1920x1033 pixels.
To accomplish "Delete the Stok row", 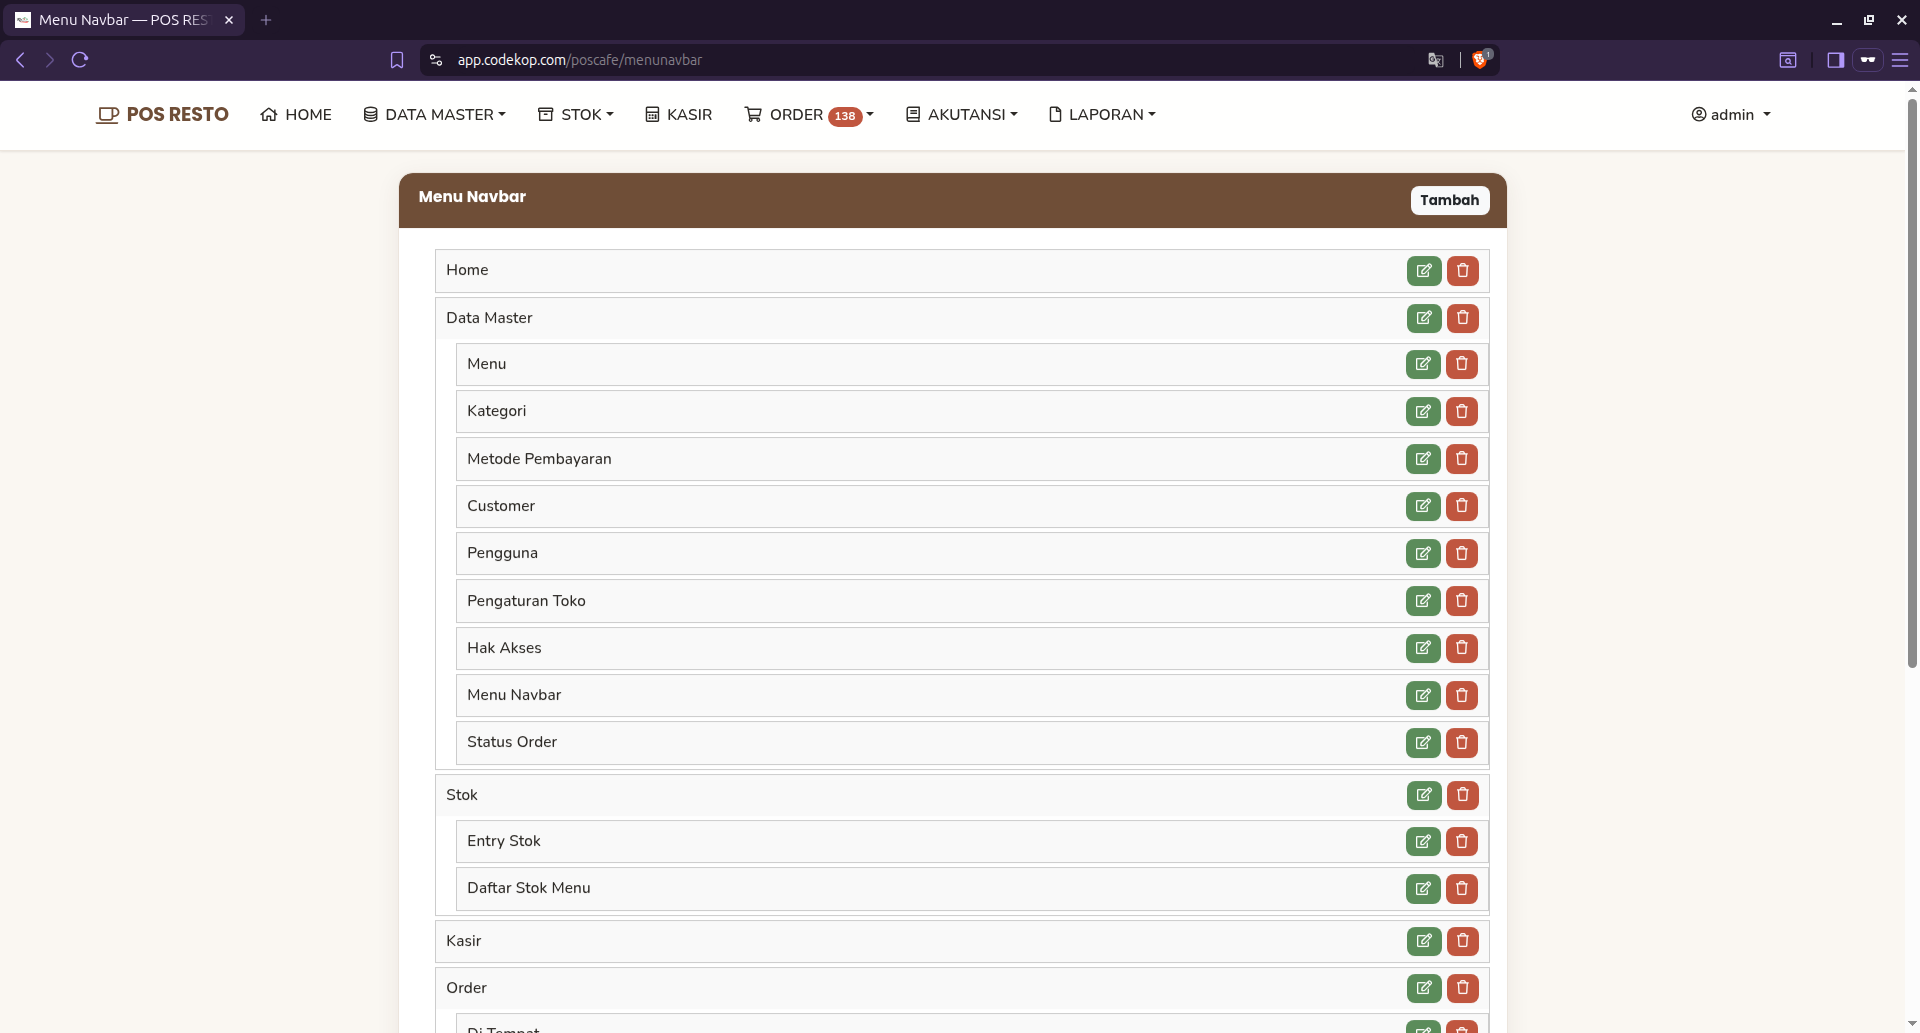I will 1462,795.
